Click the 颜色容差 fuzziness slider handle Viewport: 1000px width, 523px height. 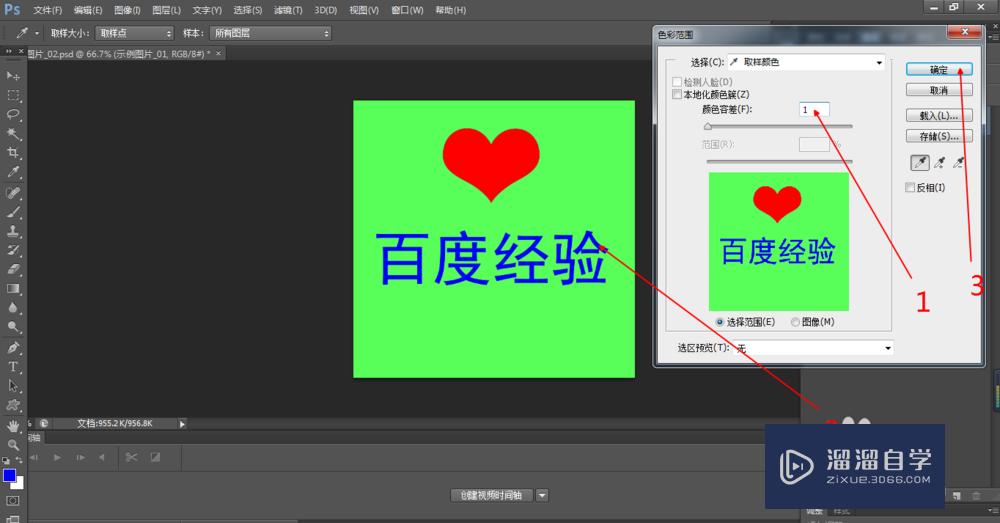click(x=708, y=126)
